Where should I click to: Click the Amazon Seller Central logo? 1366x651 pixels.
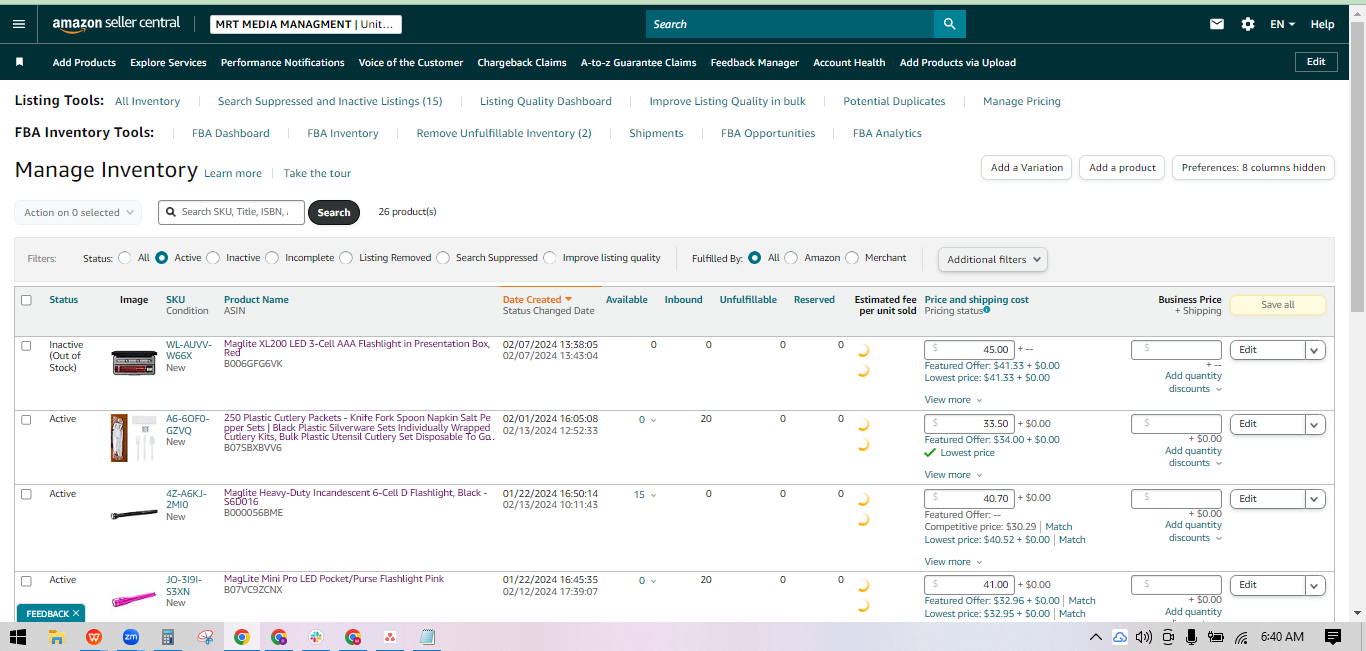(x=116, y=23)
